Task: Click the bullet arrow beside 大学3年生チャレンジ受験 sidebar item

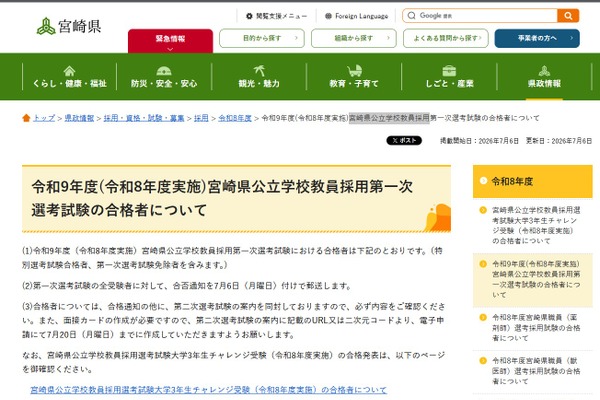Action: [x=483, y=210]
